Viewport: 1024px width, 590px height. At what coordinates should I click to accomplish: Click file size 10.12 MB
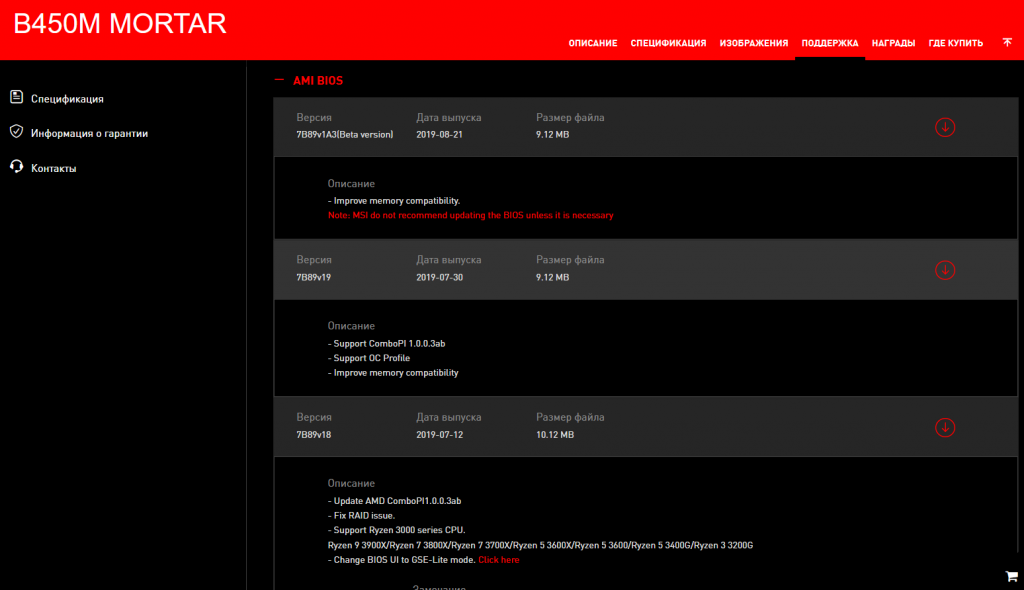pyautogui.click(x=555, y=434)
